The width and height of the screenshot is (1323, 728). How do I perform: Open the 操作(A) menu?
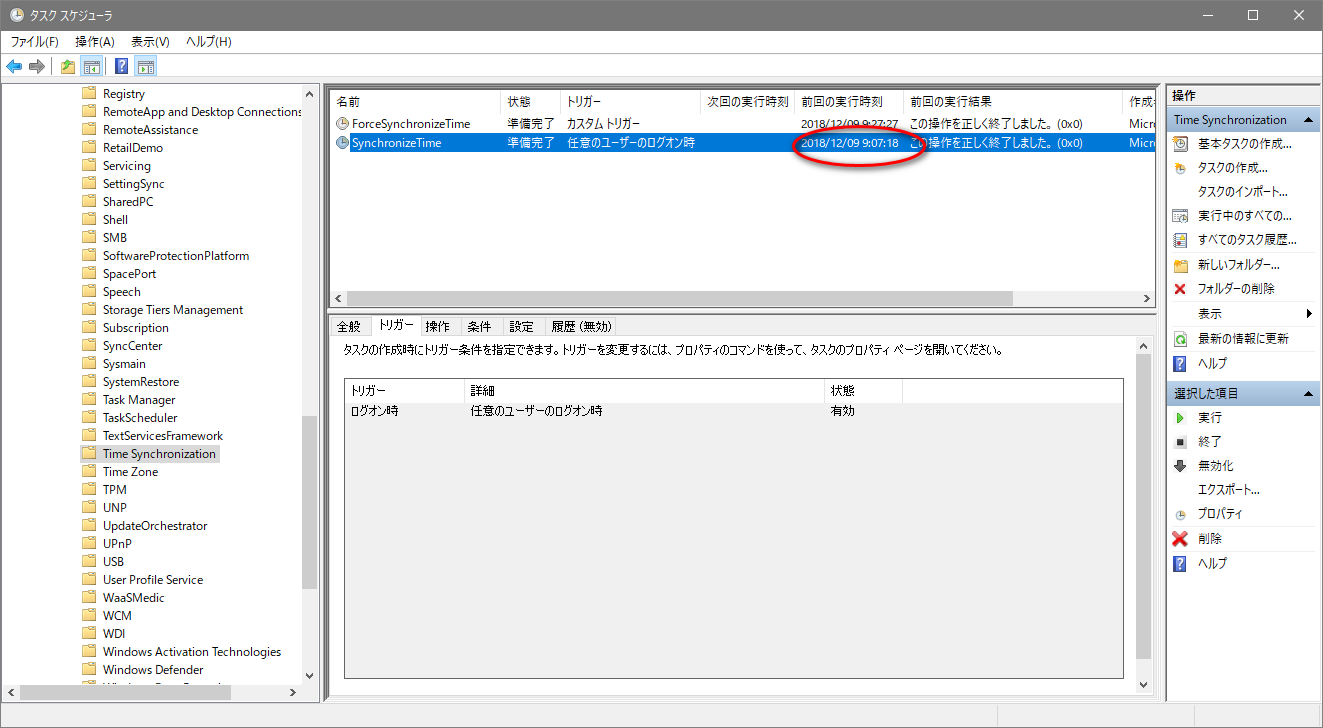click(95, 42)
